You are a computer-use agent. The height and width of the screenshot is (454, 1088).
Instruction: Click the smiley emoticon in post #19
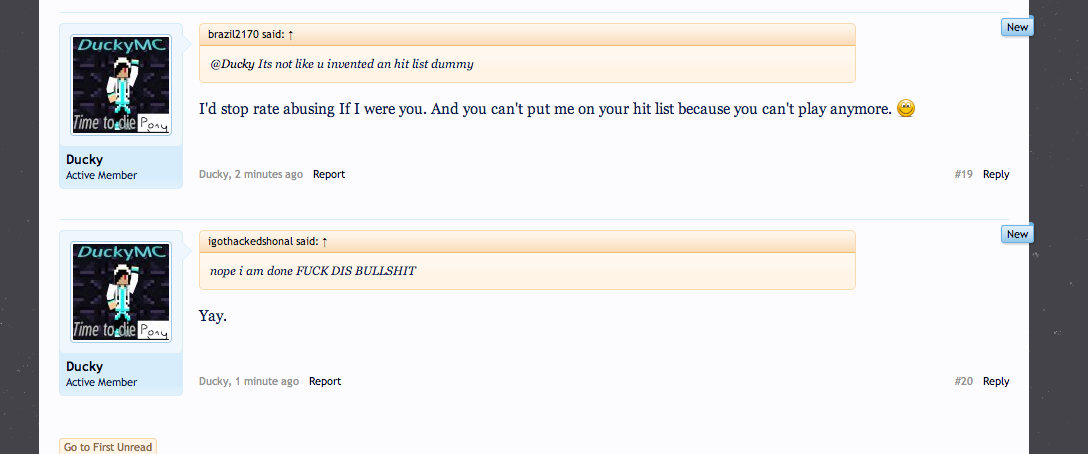click(x=906, y=108)
